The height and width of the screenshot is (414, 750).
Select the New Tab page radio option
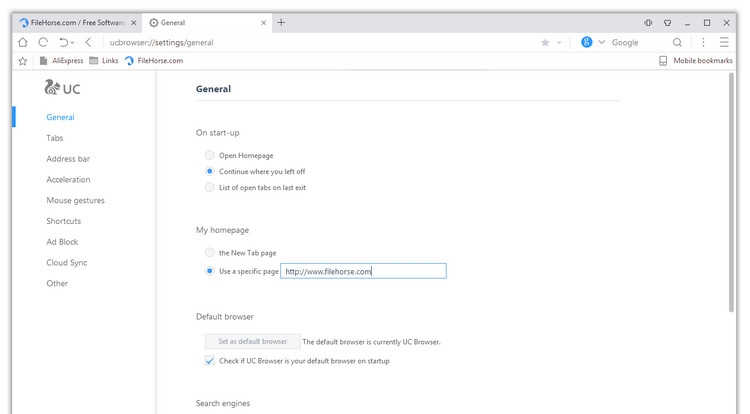click(210, 252)
